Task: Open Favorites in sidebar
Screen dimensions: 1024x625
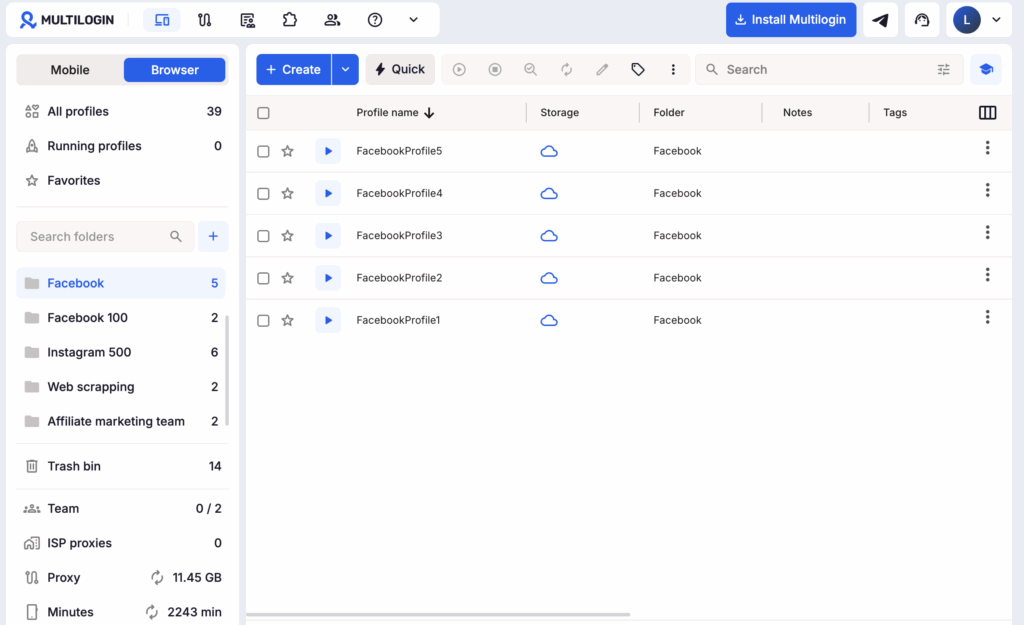Action: [x=122, y=181]
